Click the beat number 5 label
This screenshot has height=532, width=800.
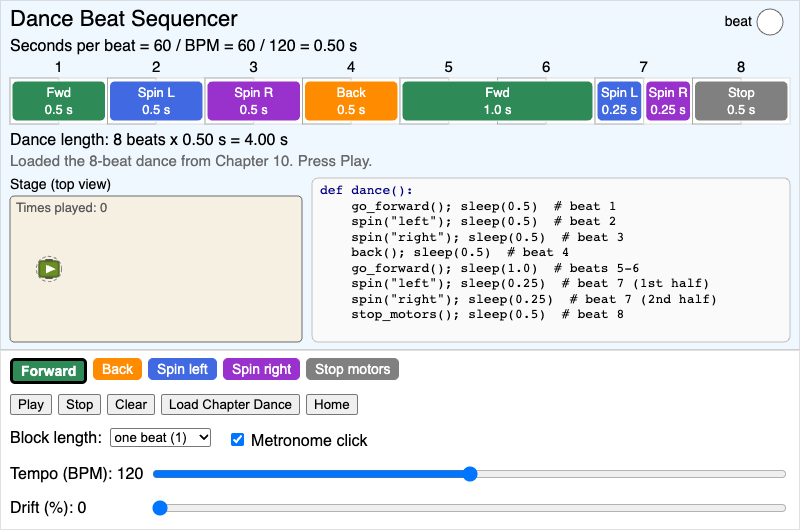(x=448, y=67)
